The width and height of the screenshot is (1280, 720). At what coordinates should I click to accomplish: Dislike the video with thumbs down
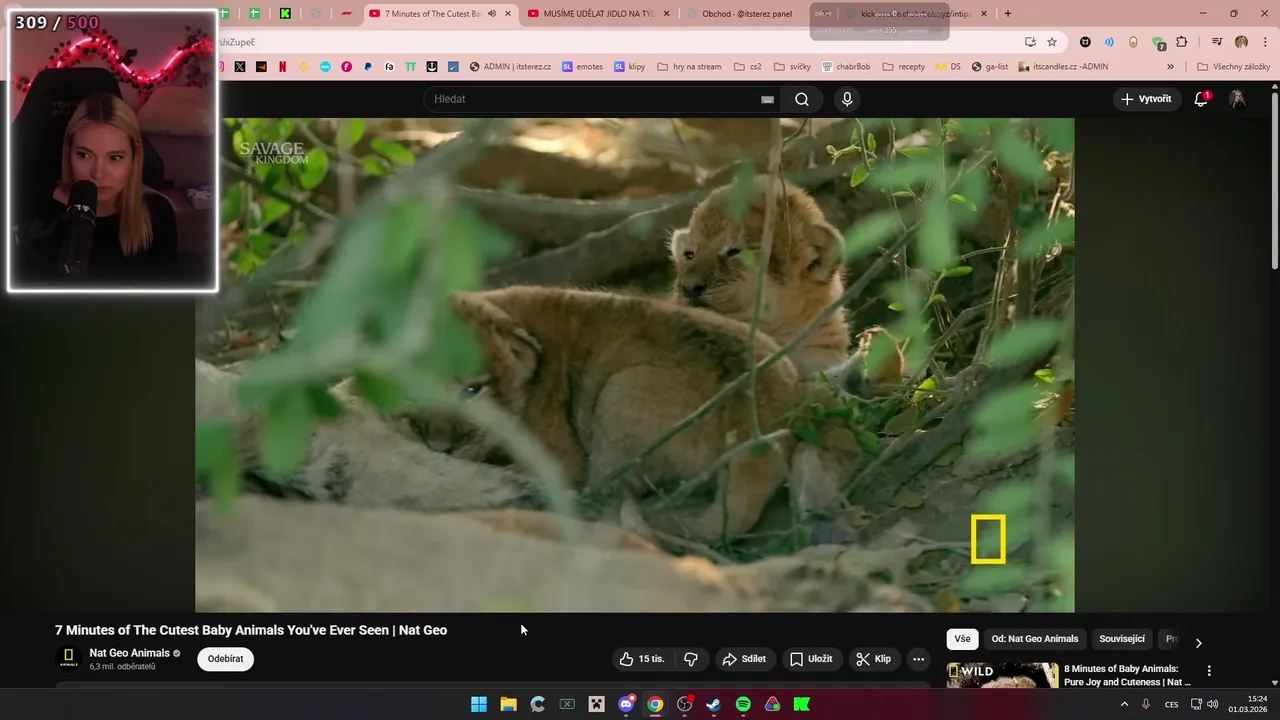pyautogui.click(x=690, y=659)
